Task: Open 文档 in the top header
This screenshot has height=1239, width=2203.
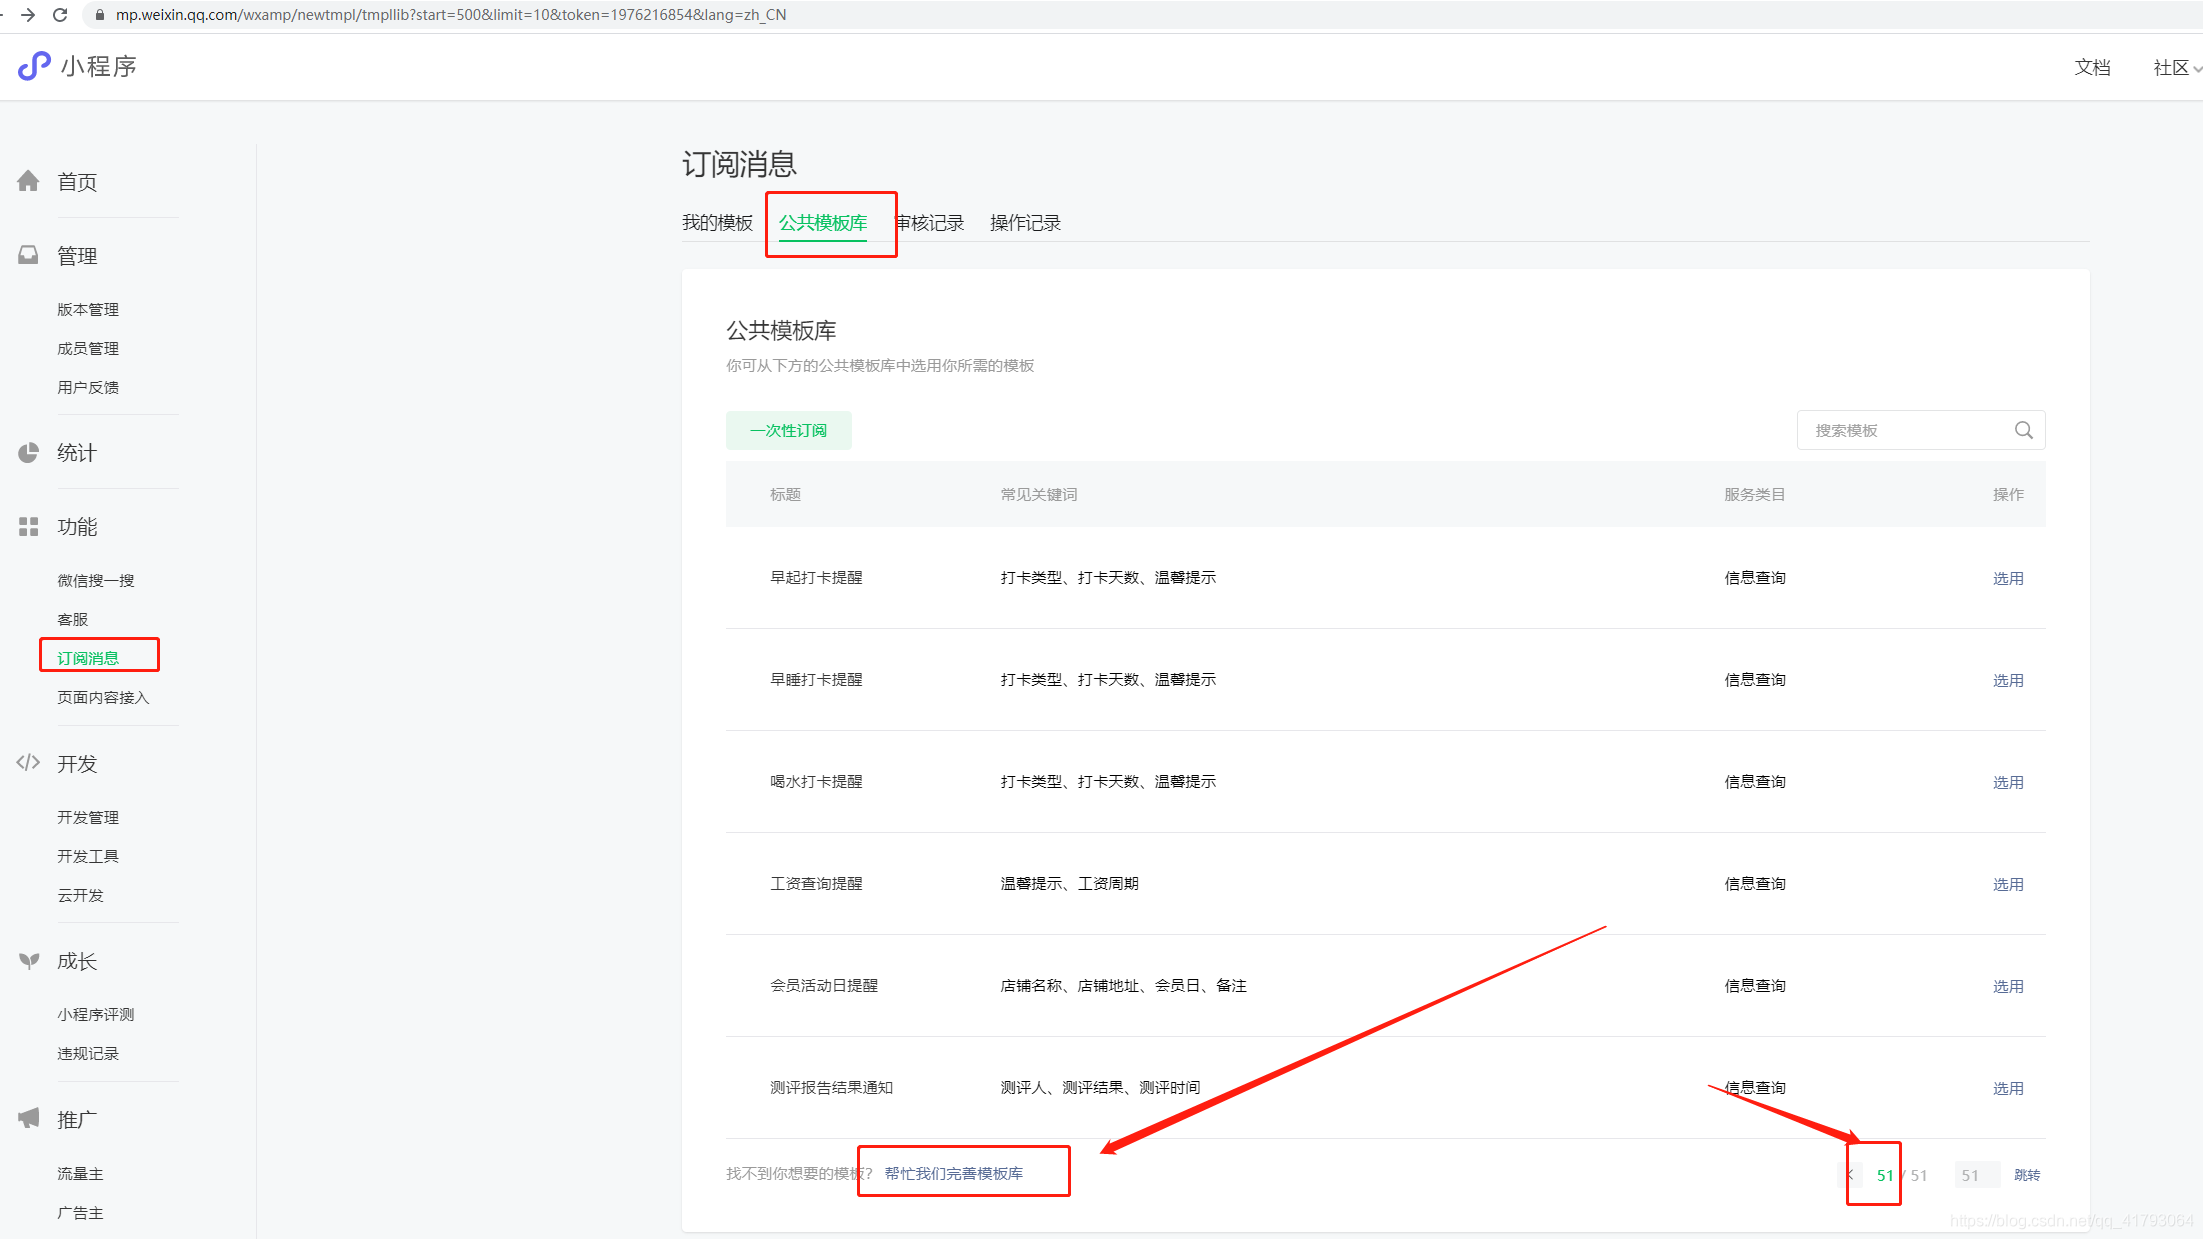Action: click(x=2092, y=67)
